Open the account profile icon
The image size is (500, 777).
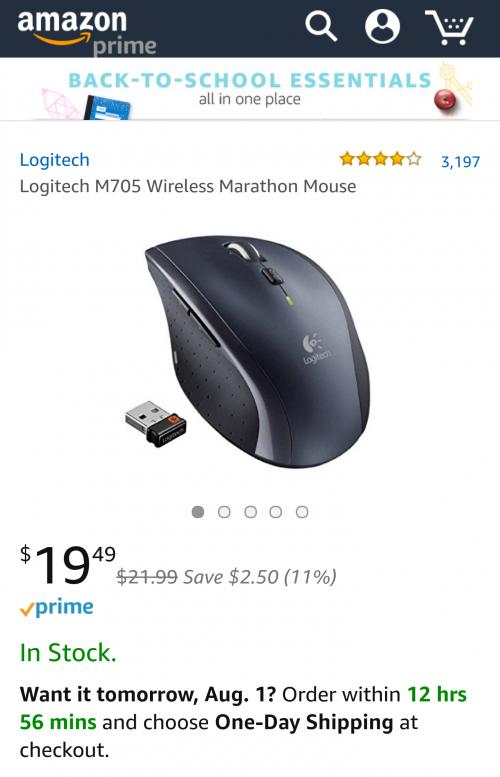pyautogui.click(x=382, y=26)
